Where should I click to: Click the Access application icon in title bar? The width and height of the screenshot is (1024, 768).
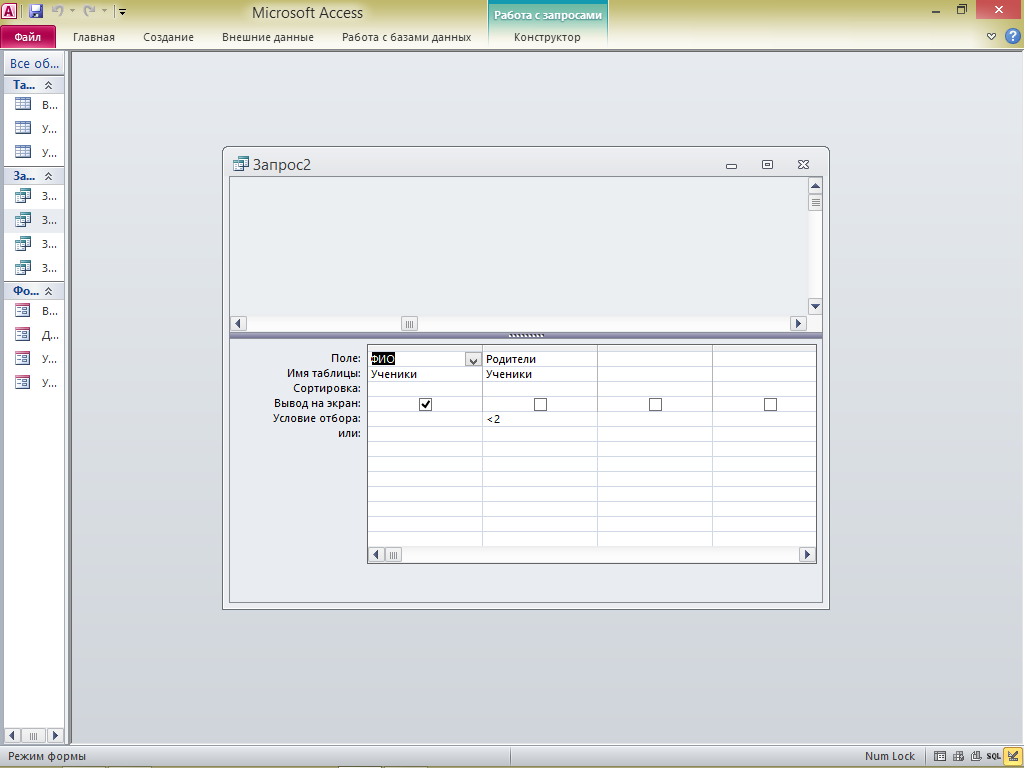[10, 11]
